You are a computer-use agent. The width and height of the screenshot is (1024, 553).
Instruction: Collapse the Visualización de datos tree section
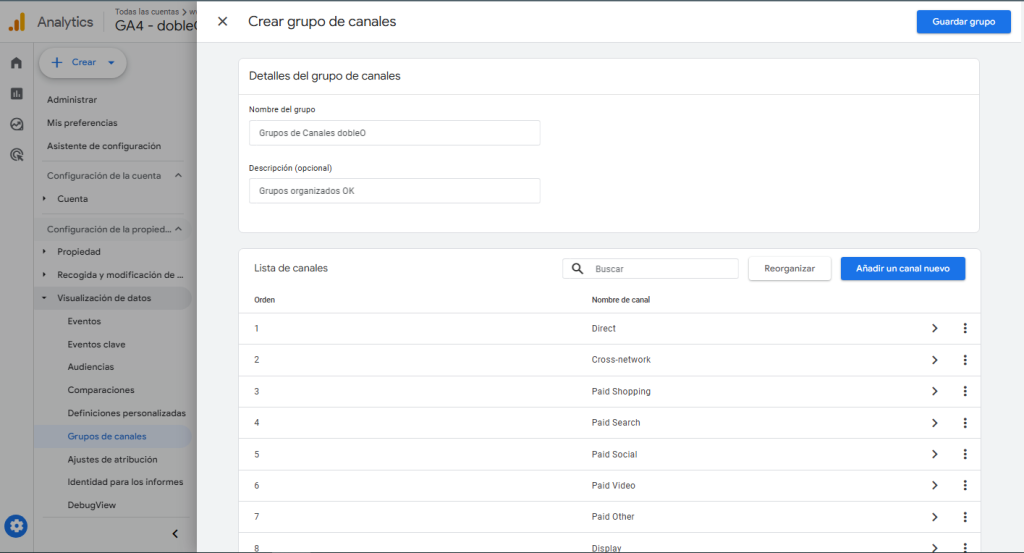[44, 298]
